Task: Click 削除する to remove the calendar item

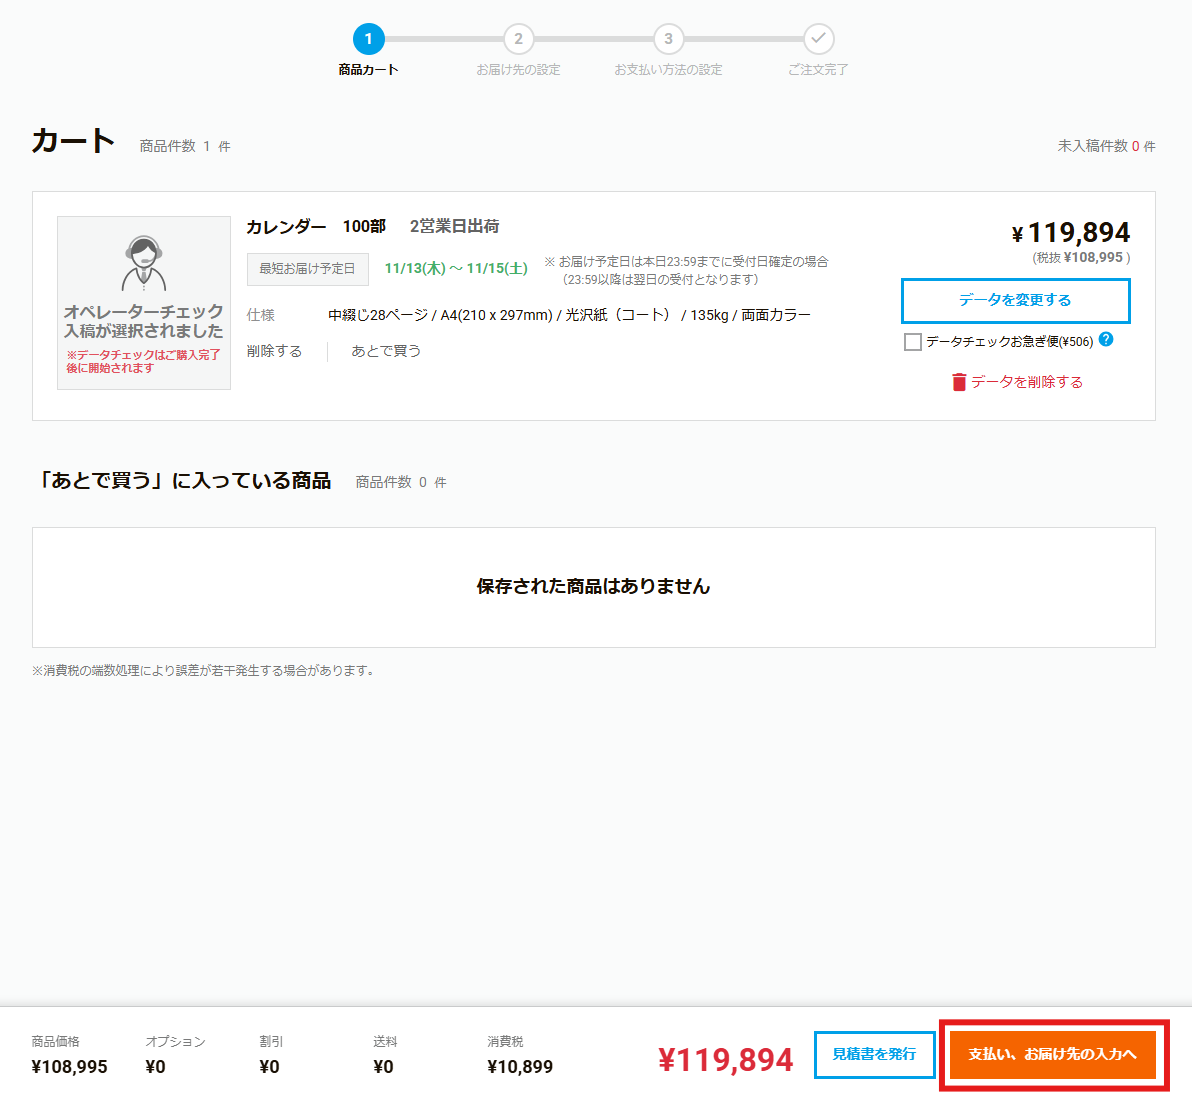Action: point(274,351)
